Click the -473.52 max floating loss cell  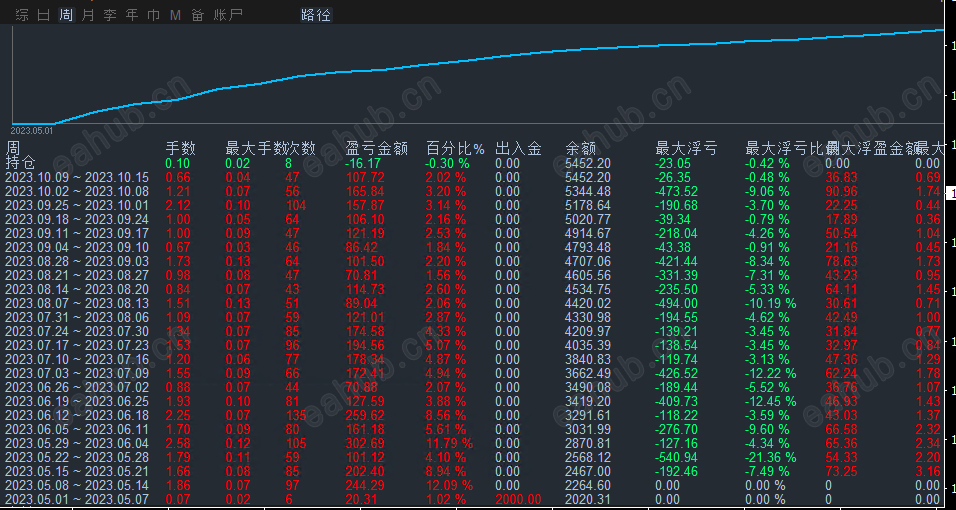click(x=677, y=192)
